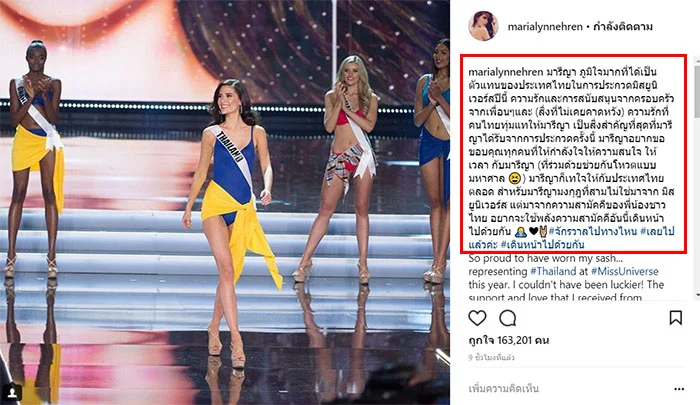This screenshot has height=405, width=700.
Task: Click marialynnehren username in caption text
Action: (506, 72)
